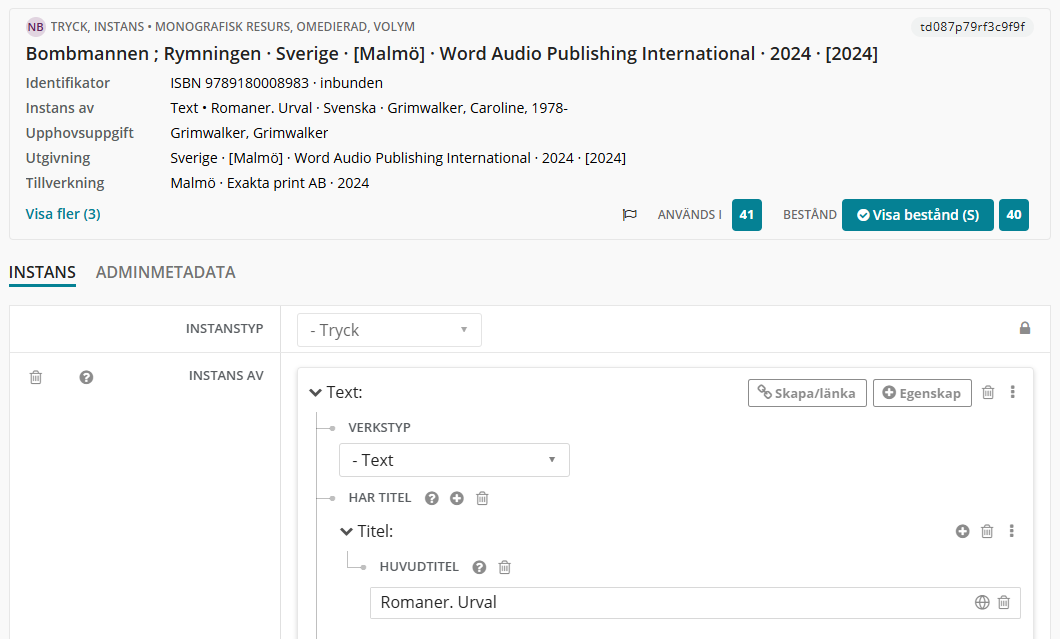Click the Grimwalker, Grimwalker Upphovsuppgift value
Viewport: 1060px width, 639px height.
click(249, 133)
